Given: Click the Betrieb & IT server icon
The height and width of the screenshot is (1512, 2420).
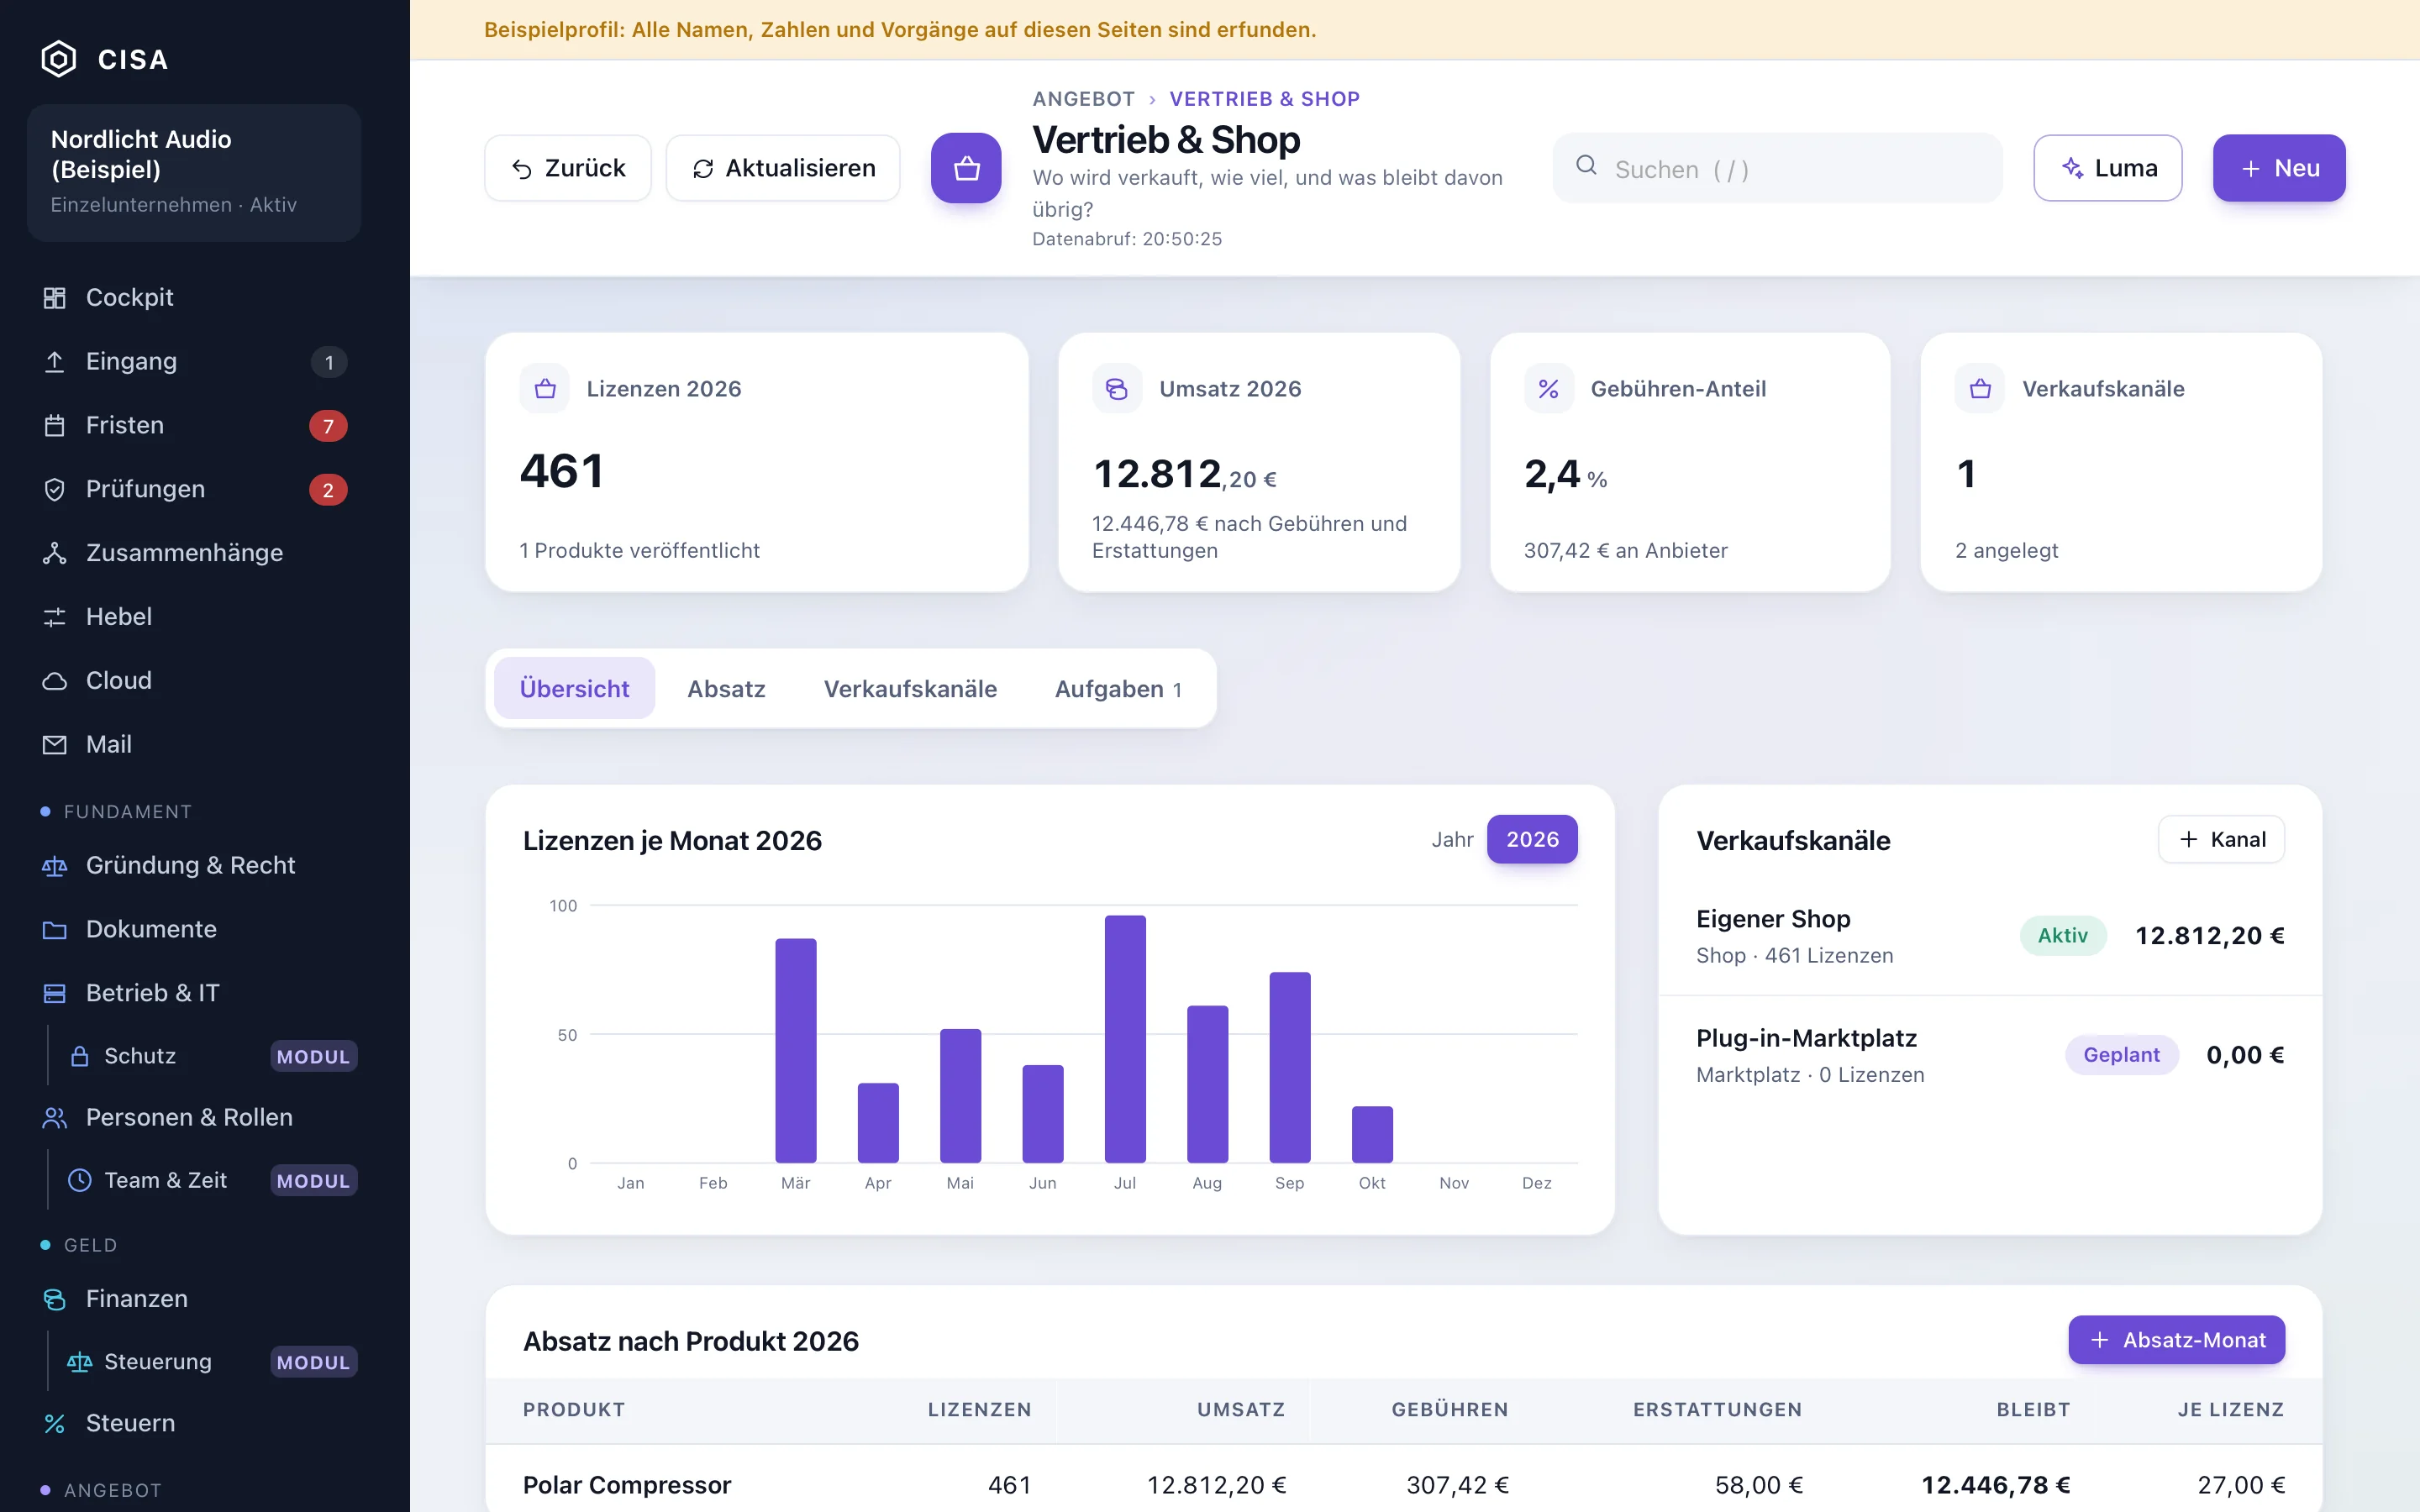Looking at the screenshot, I should [x=54, y=993].
